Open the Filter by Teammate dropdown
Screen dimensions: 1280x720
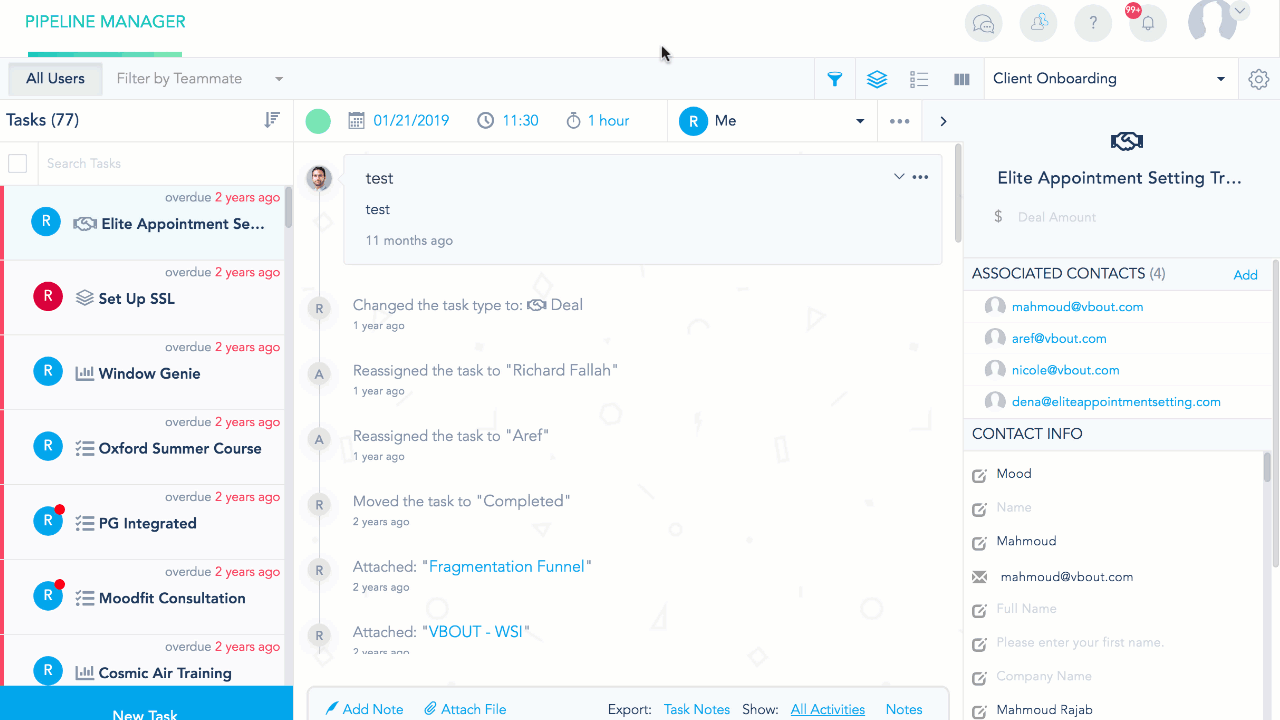[200, 79]
